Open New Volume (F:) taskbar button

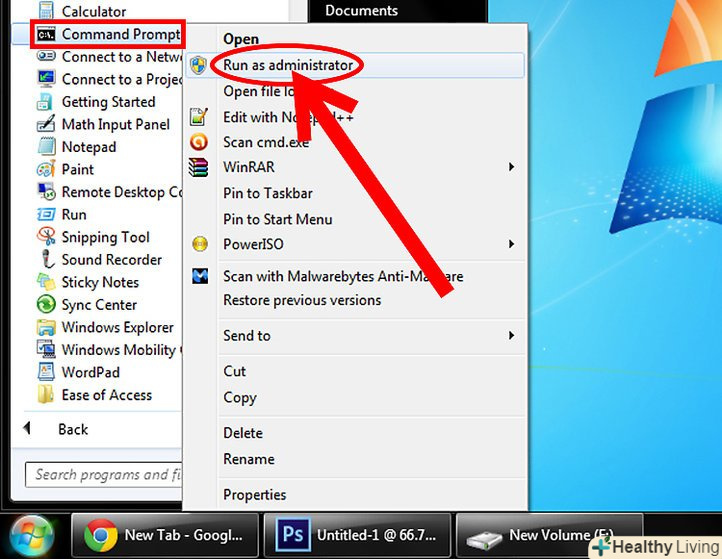pyautogui.click(x=549, y=536)
